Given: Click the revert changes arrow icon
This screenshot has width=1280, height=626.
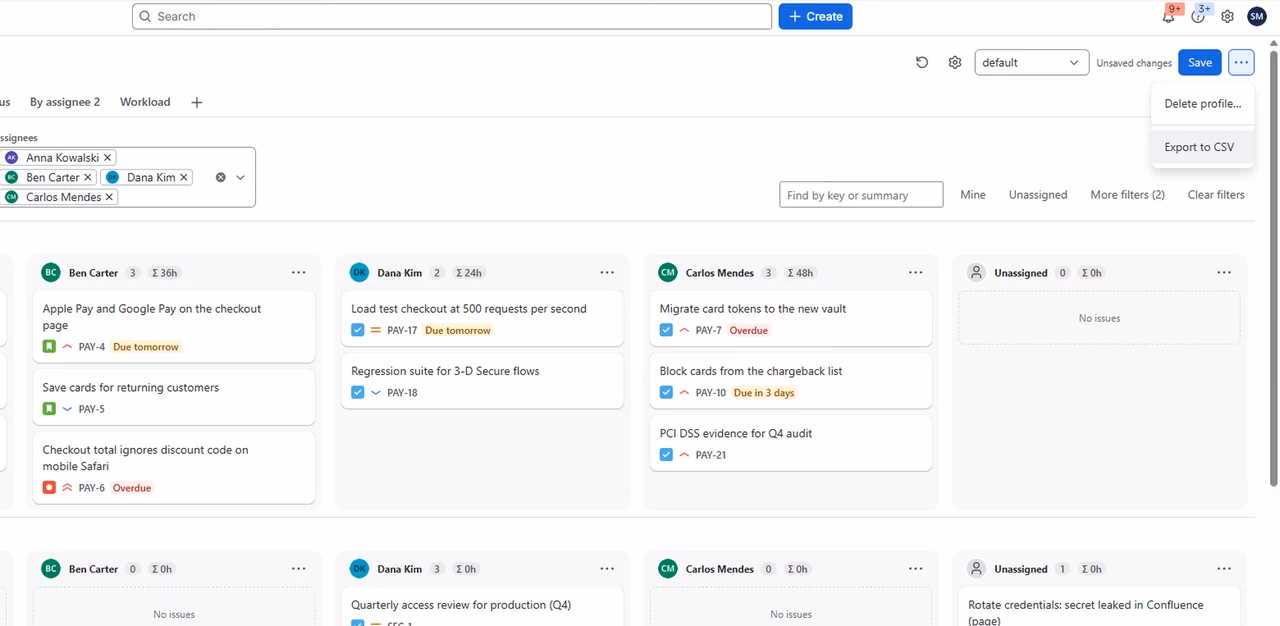Looking at the screenshot, I should pyautogui.click(x=922, y=62).
